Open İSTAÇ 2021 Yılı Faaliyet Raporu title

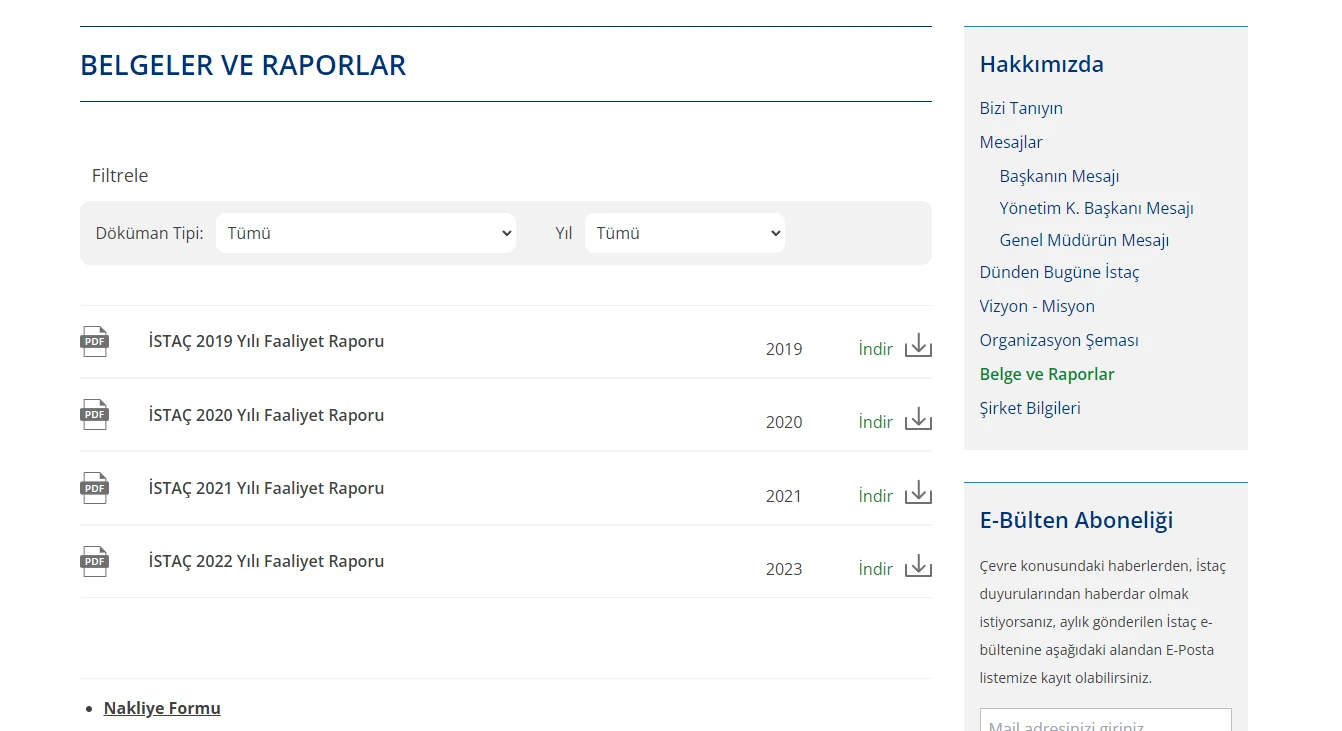coord(266,488)
